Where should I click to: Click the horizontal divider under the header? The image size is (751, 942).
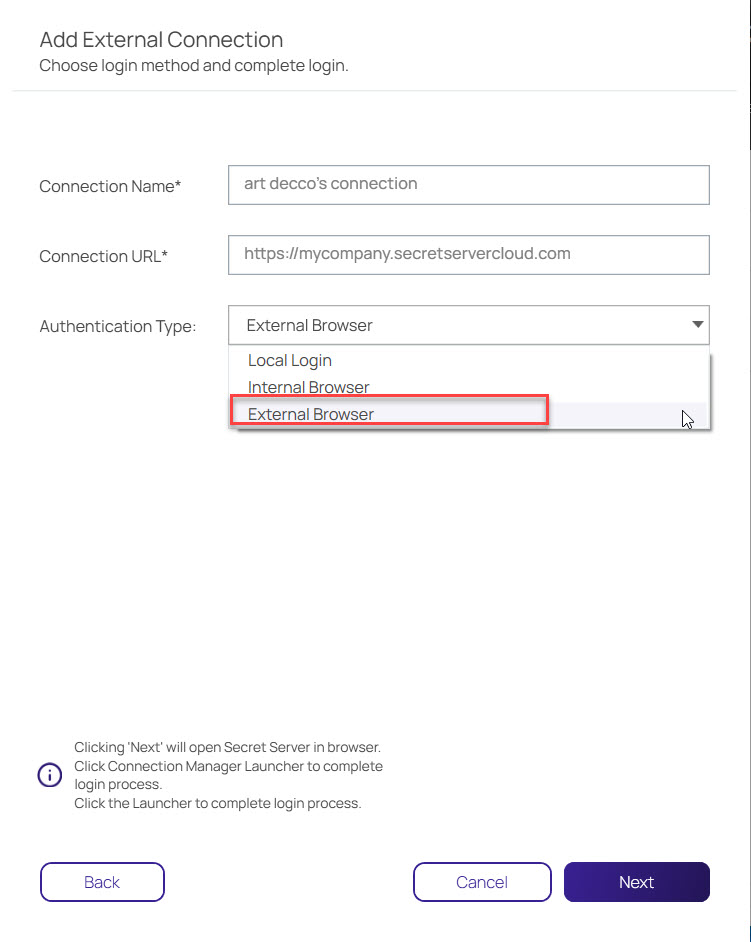point(375,91)
